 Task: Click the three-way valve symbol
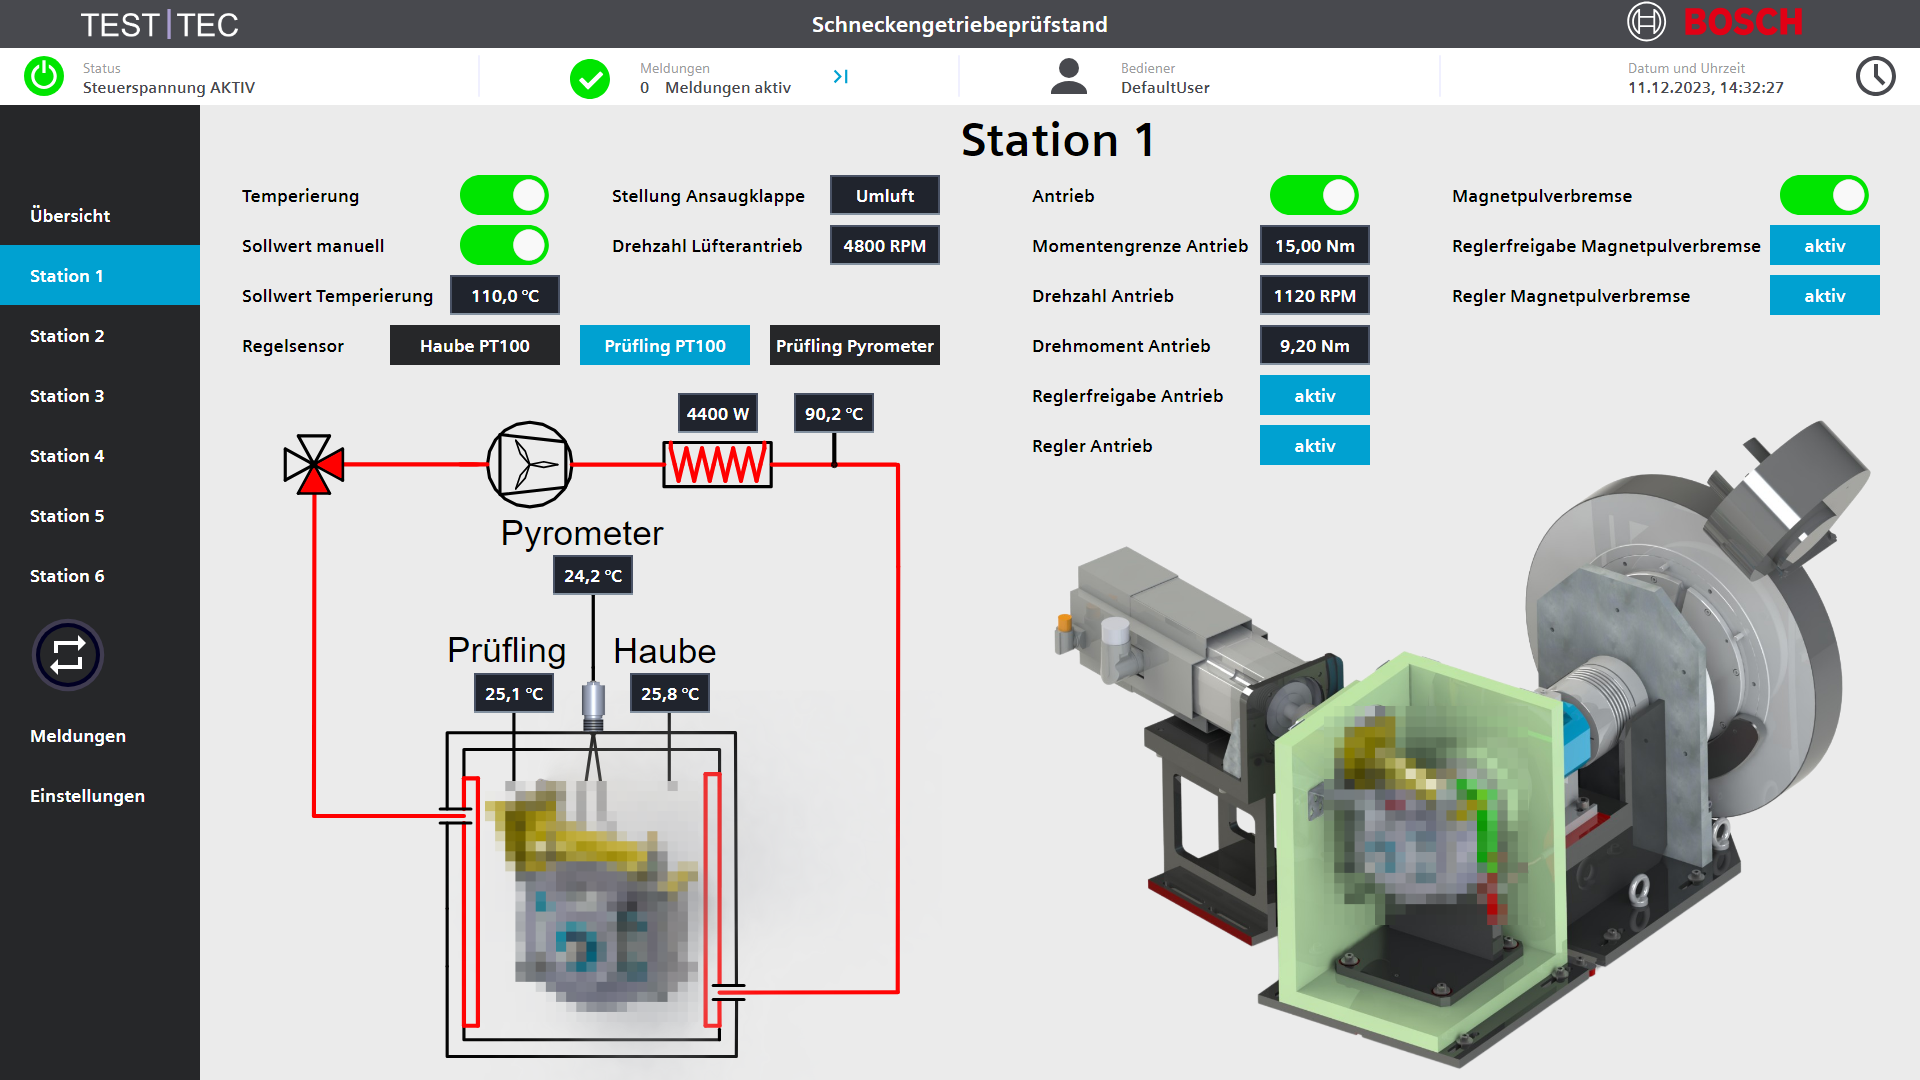click(x=314, y=465)
